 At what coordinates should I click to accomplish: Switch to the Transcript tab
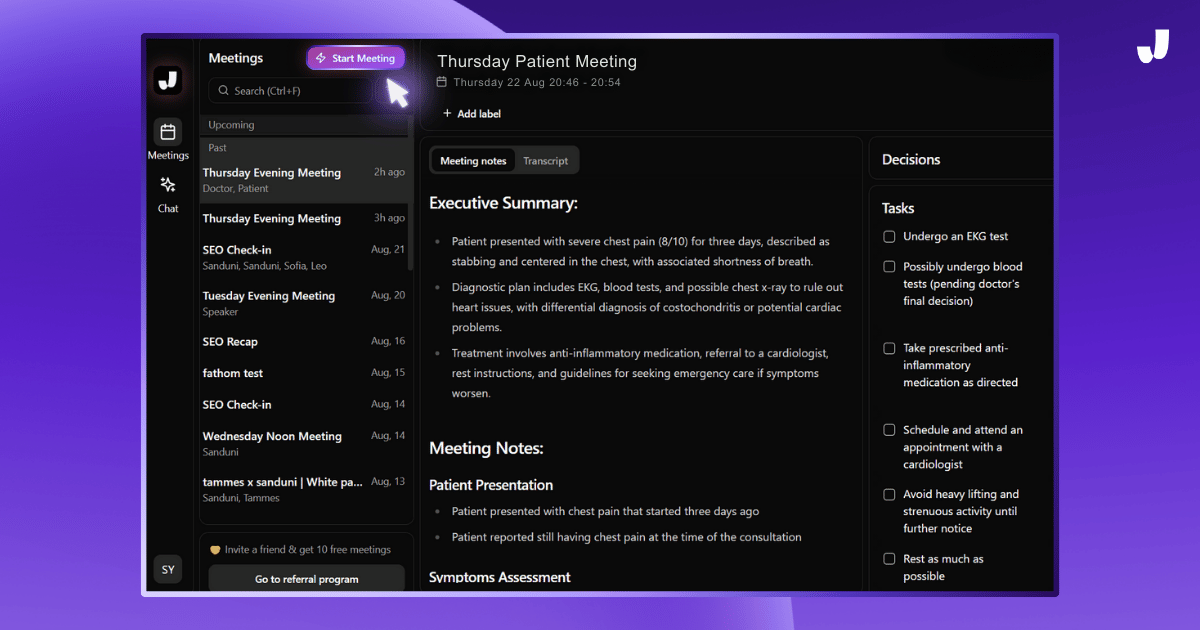[545, 161]
